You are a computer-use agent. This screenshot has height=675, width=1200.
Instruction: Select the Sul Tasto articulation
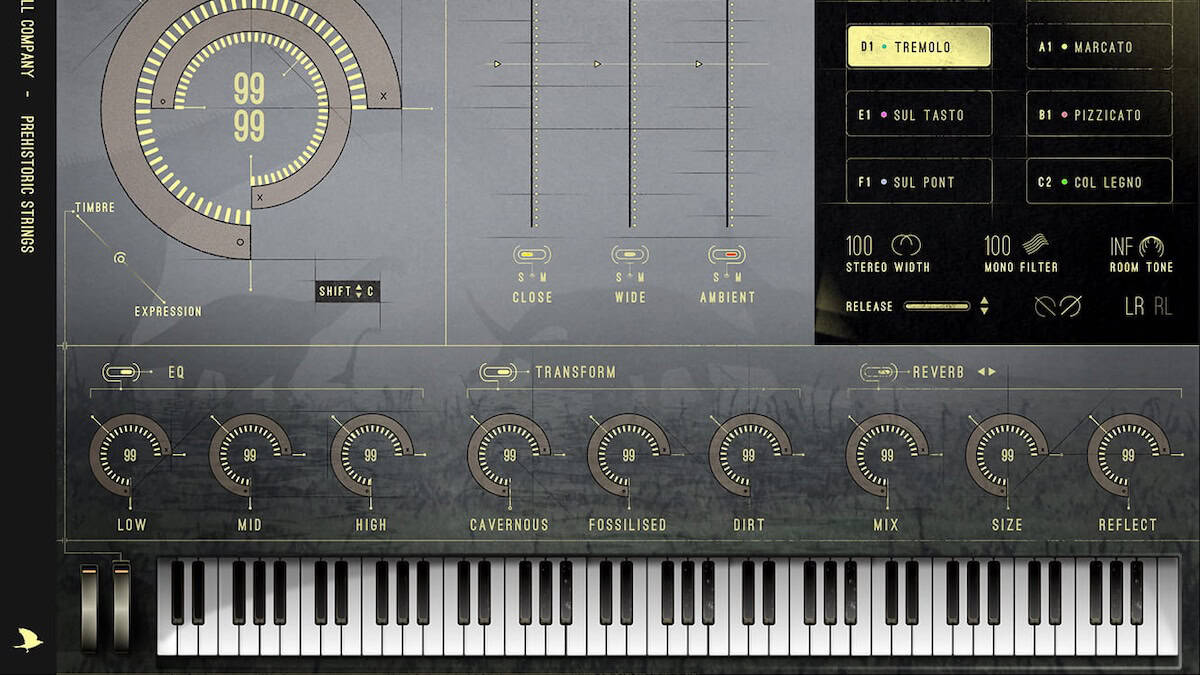[x=919, y=114]
